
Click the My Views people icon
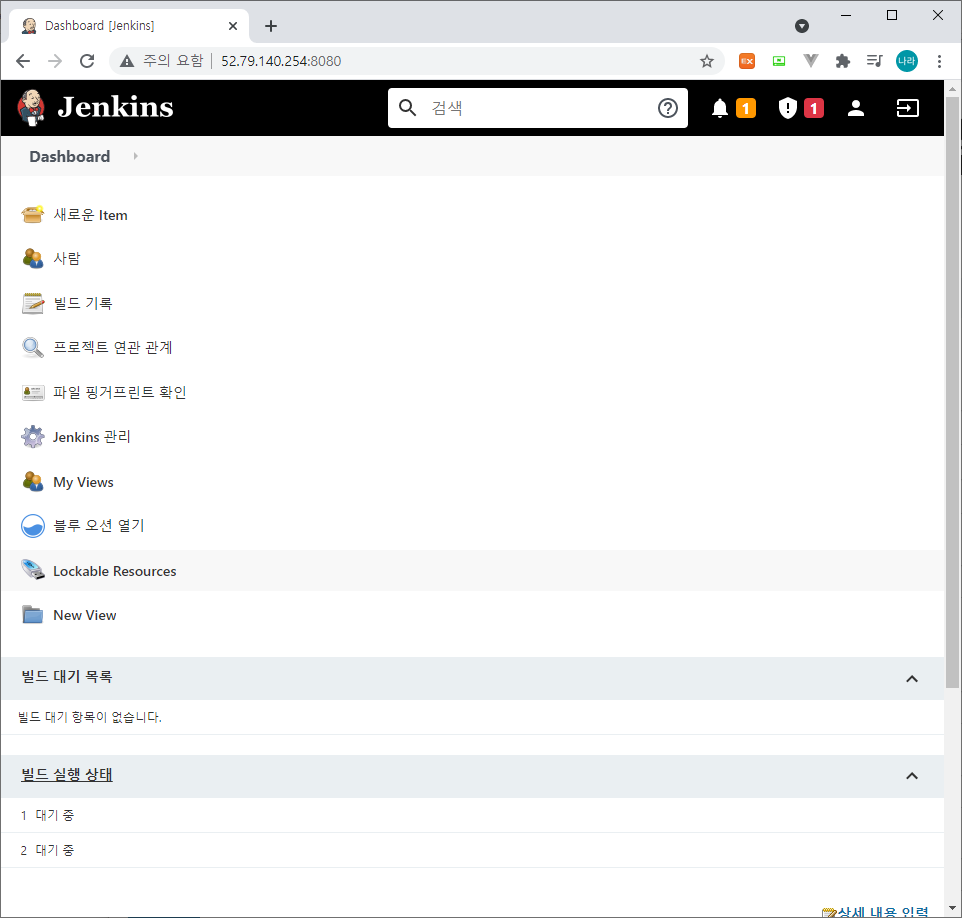click(33, 482)
